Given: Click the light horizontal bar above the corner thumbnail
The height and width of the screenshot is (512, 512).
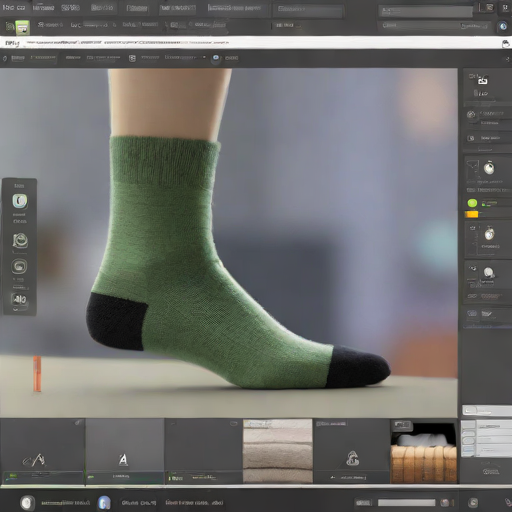Looking at the screenshot, I should point(487,410).
